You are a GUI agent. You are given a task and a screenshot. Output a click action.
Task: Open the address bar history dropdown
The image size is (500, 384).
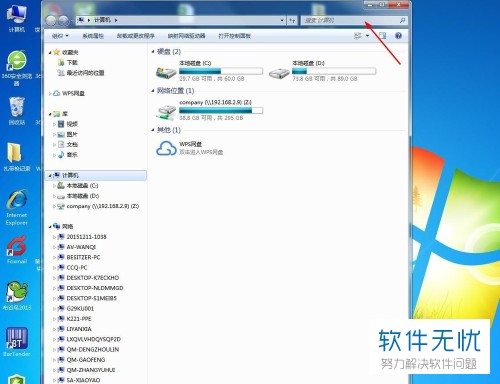[282, 20]
